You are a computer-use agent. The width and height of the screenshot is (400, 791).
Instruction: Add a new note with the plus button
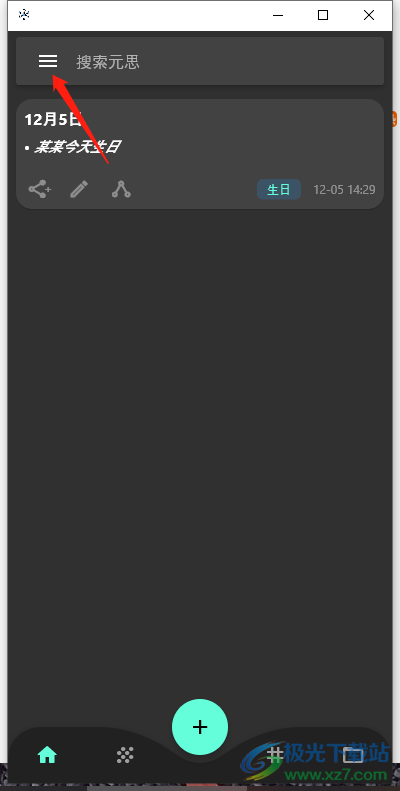tap(200, 727)
